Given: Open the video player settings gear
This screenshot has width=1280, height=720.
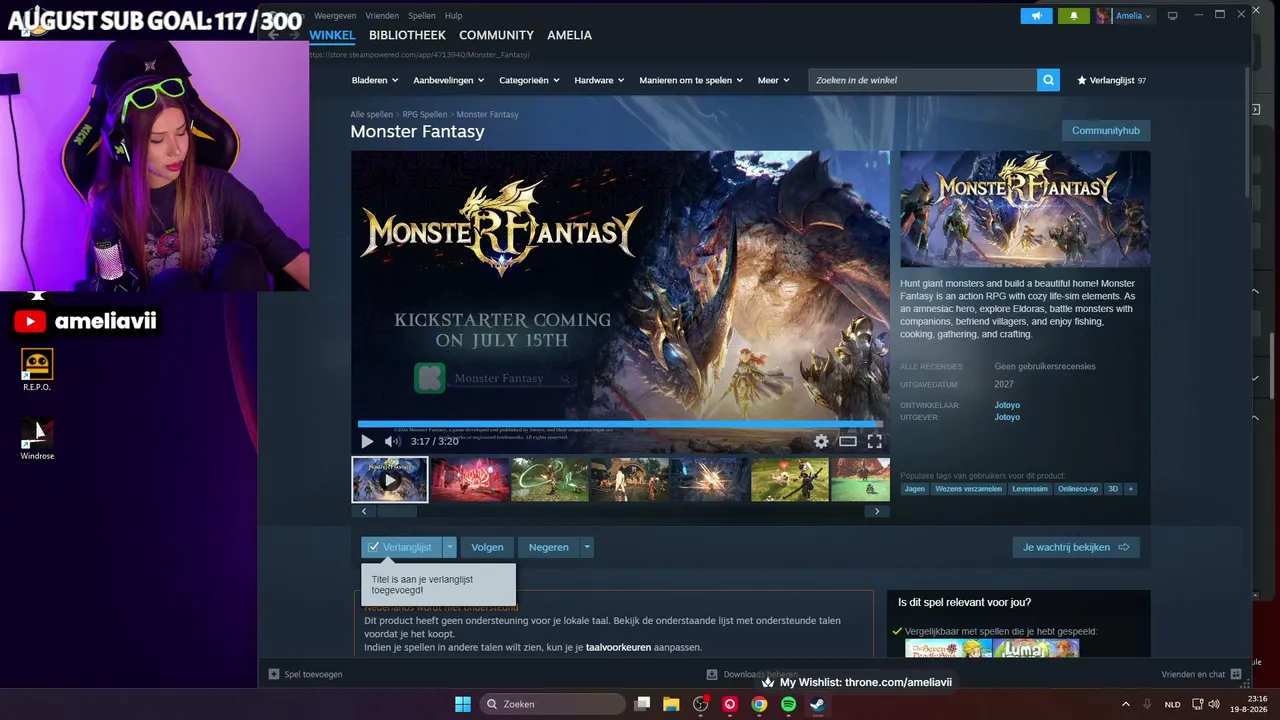Looking at the screenshot, I should coord(821,441).
